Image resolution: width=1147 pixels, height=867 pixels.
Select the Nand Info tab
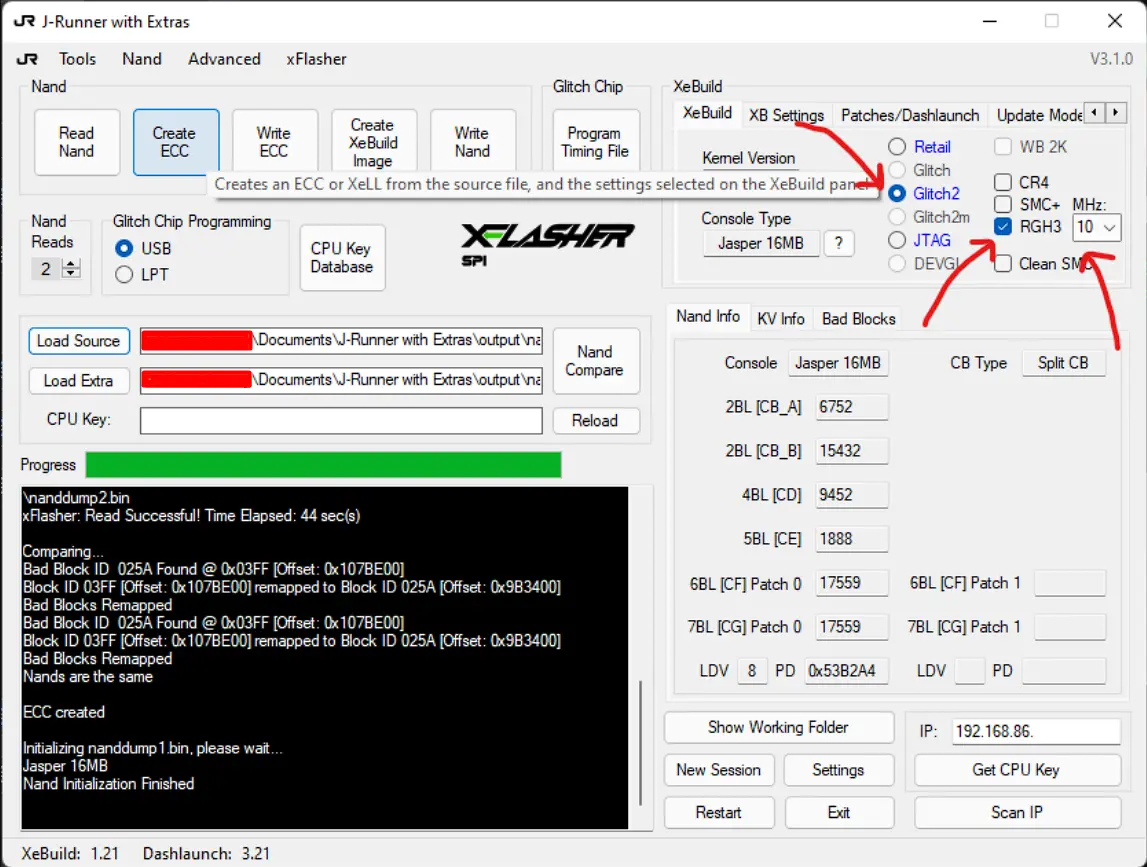[x=707, y=316]
